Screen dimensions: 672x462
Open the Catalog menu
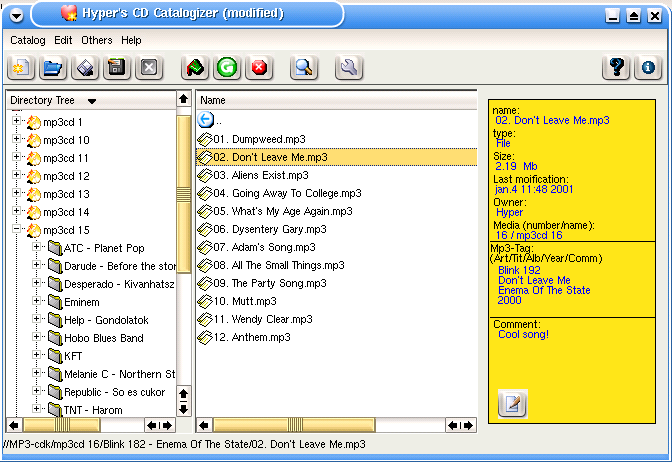[x=28, y=40]
